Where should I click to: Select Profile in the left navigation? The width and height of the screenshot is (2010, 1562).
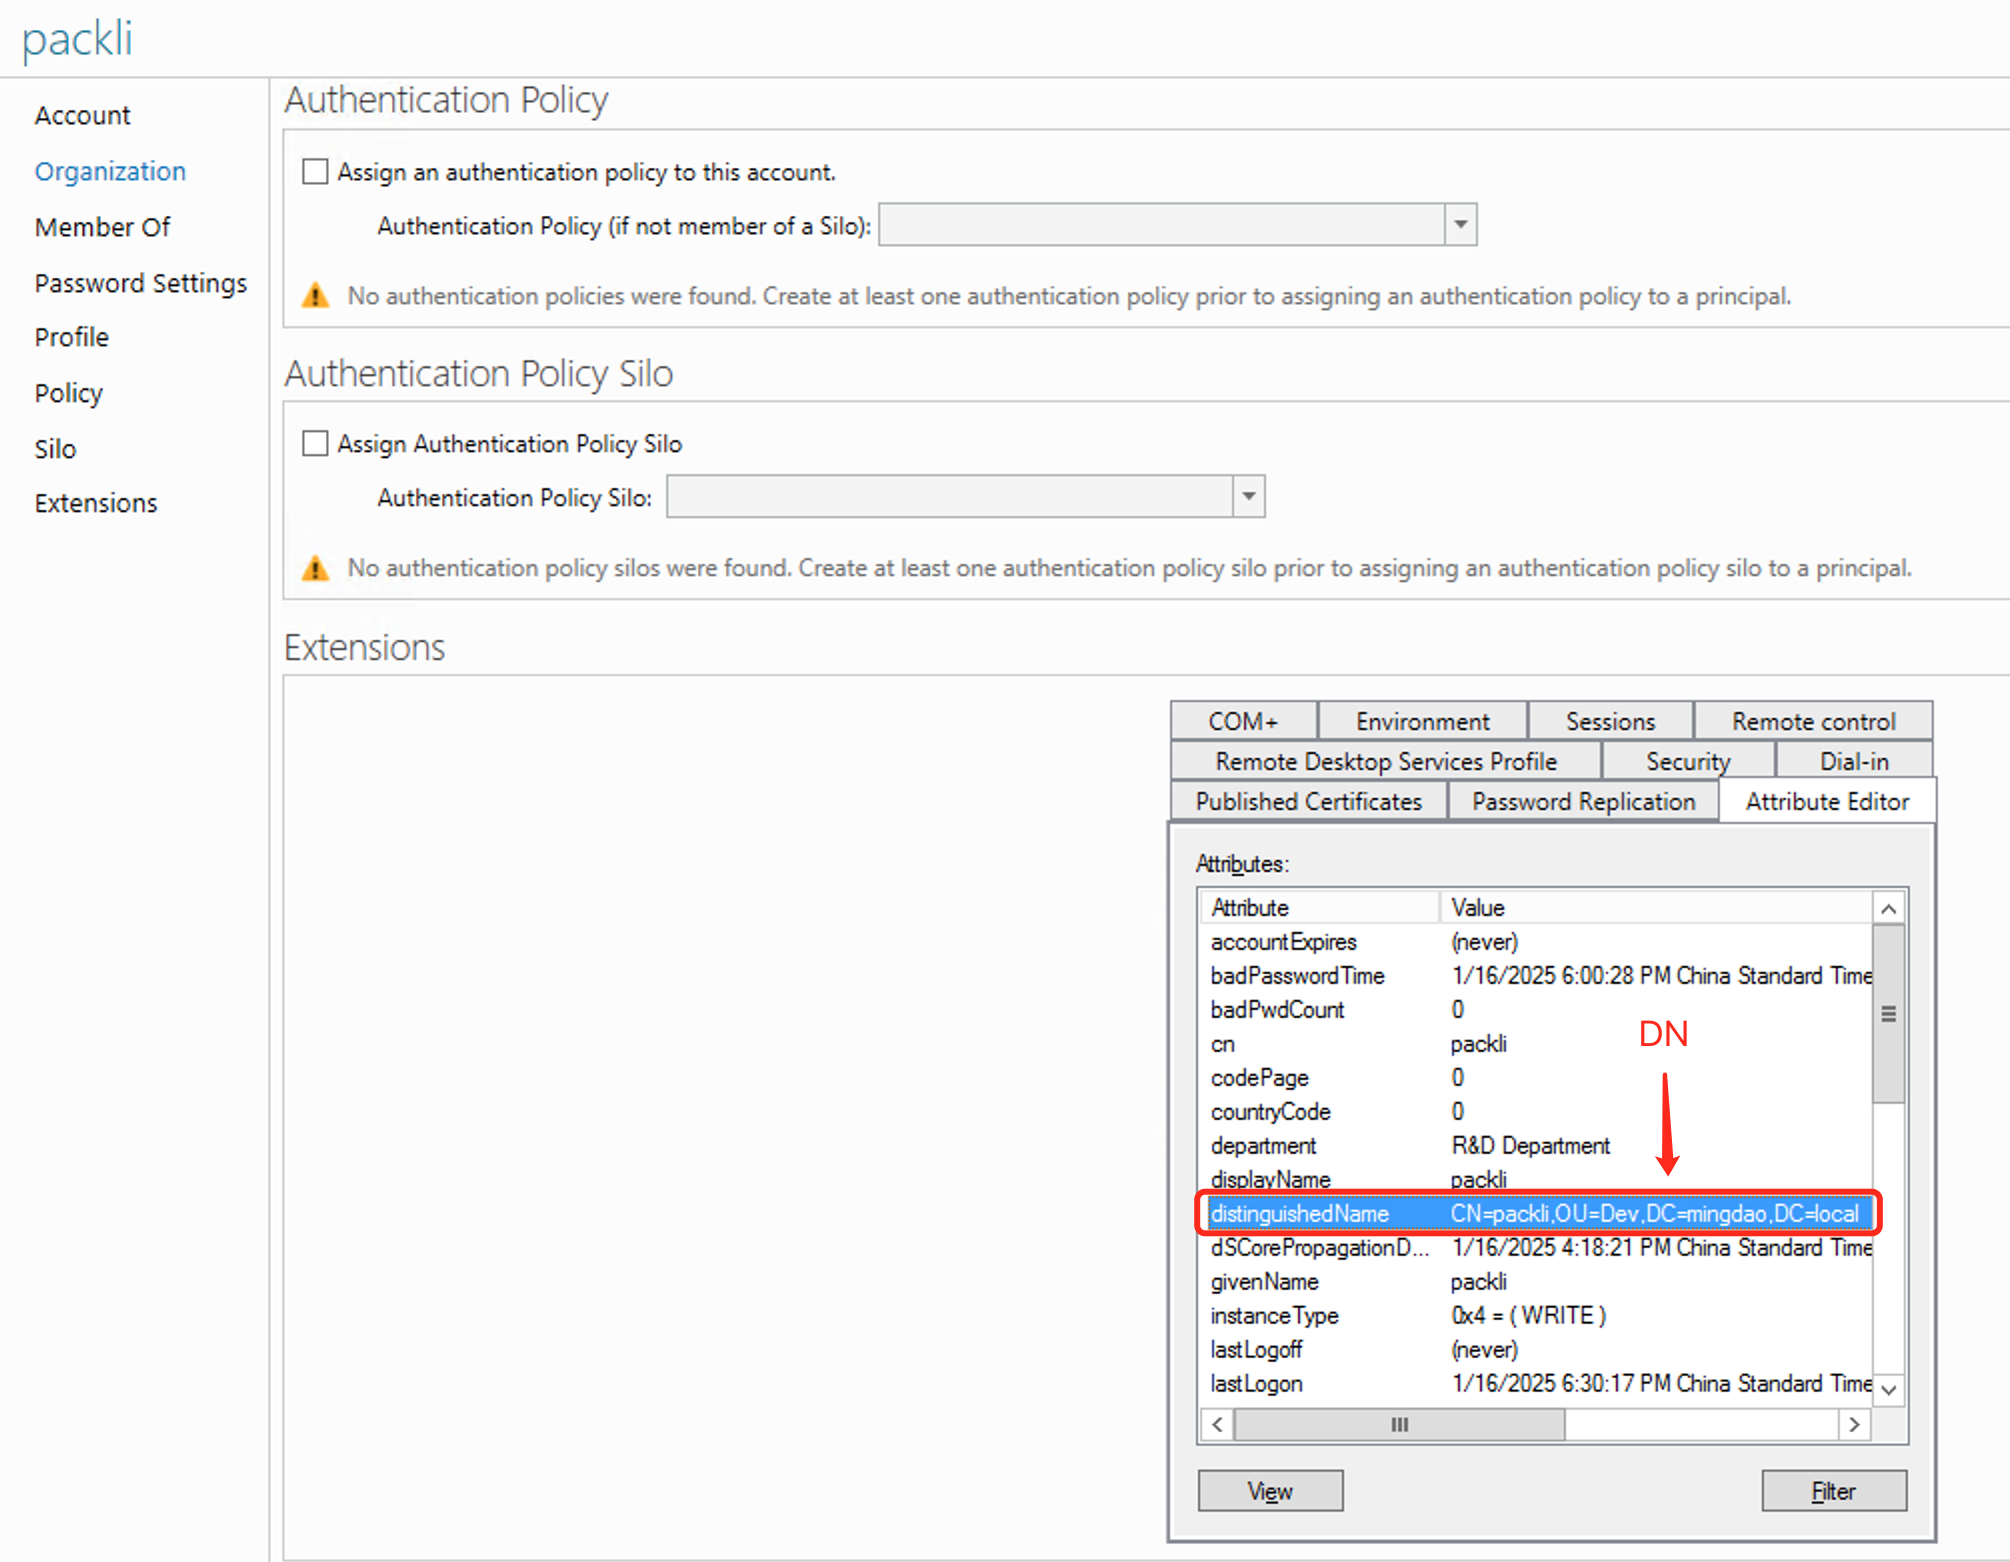71,338
